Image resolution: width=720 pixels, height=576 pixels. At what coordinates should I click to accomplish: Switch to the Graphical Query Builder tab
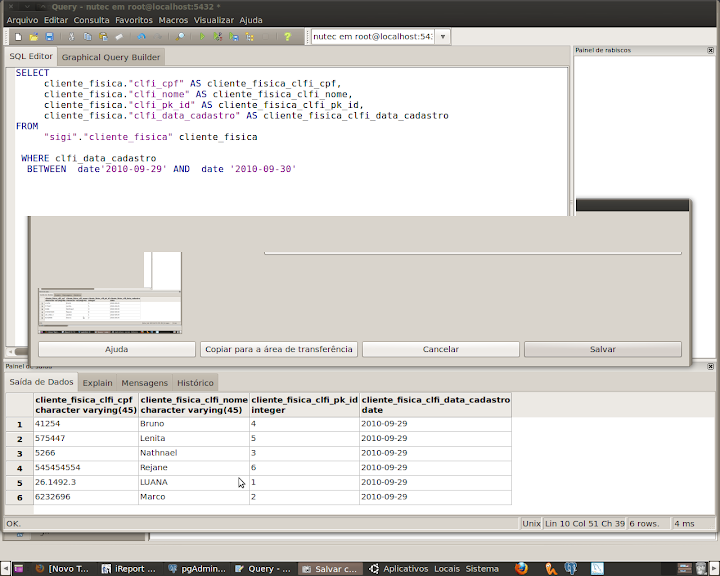point(111,57)
